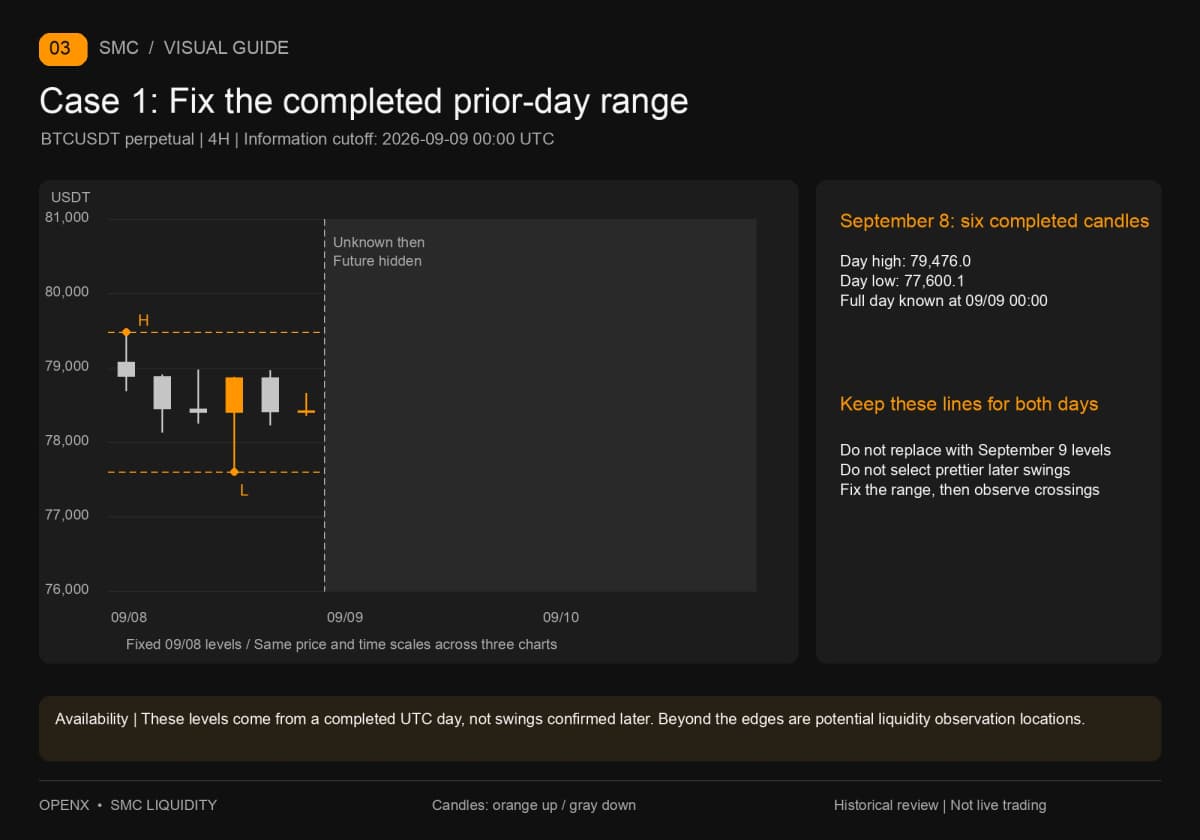Click the thin gray doji candle in the chart
Image resolution: width=1200 pixels, height=840 pixels.
coord(198,398)
